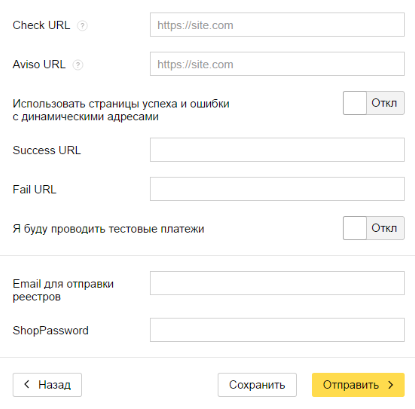Click the ShopPassword label text
Image resolution: width=415 pixels, height=409 pixels.
pyautogui.click(x=51, y=330)
